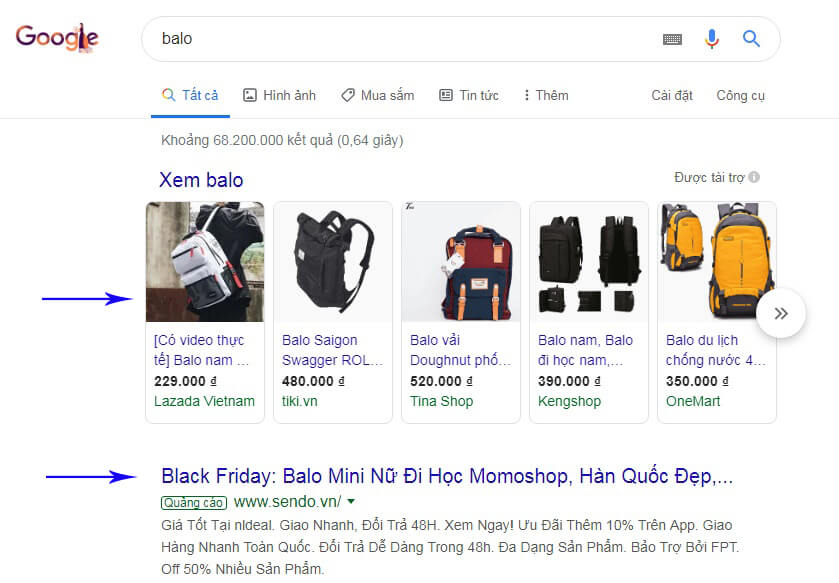This screenshot has width=839, height=583.
Task: Visit the 'Lazada Vietnam' store link
Action: tap(204, 401)
